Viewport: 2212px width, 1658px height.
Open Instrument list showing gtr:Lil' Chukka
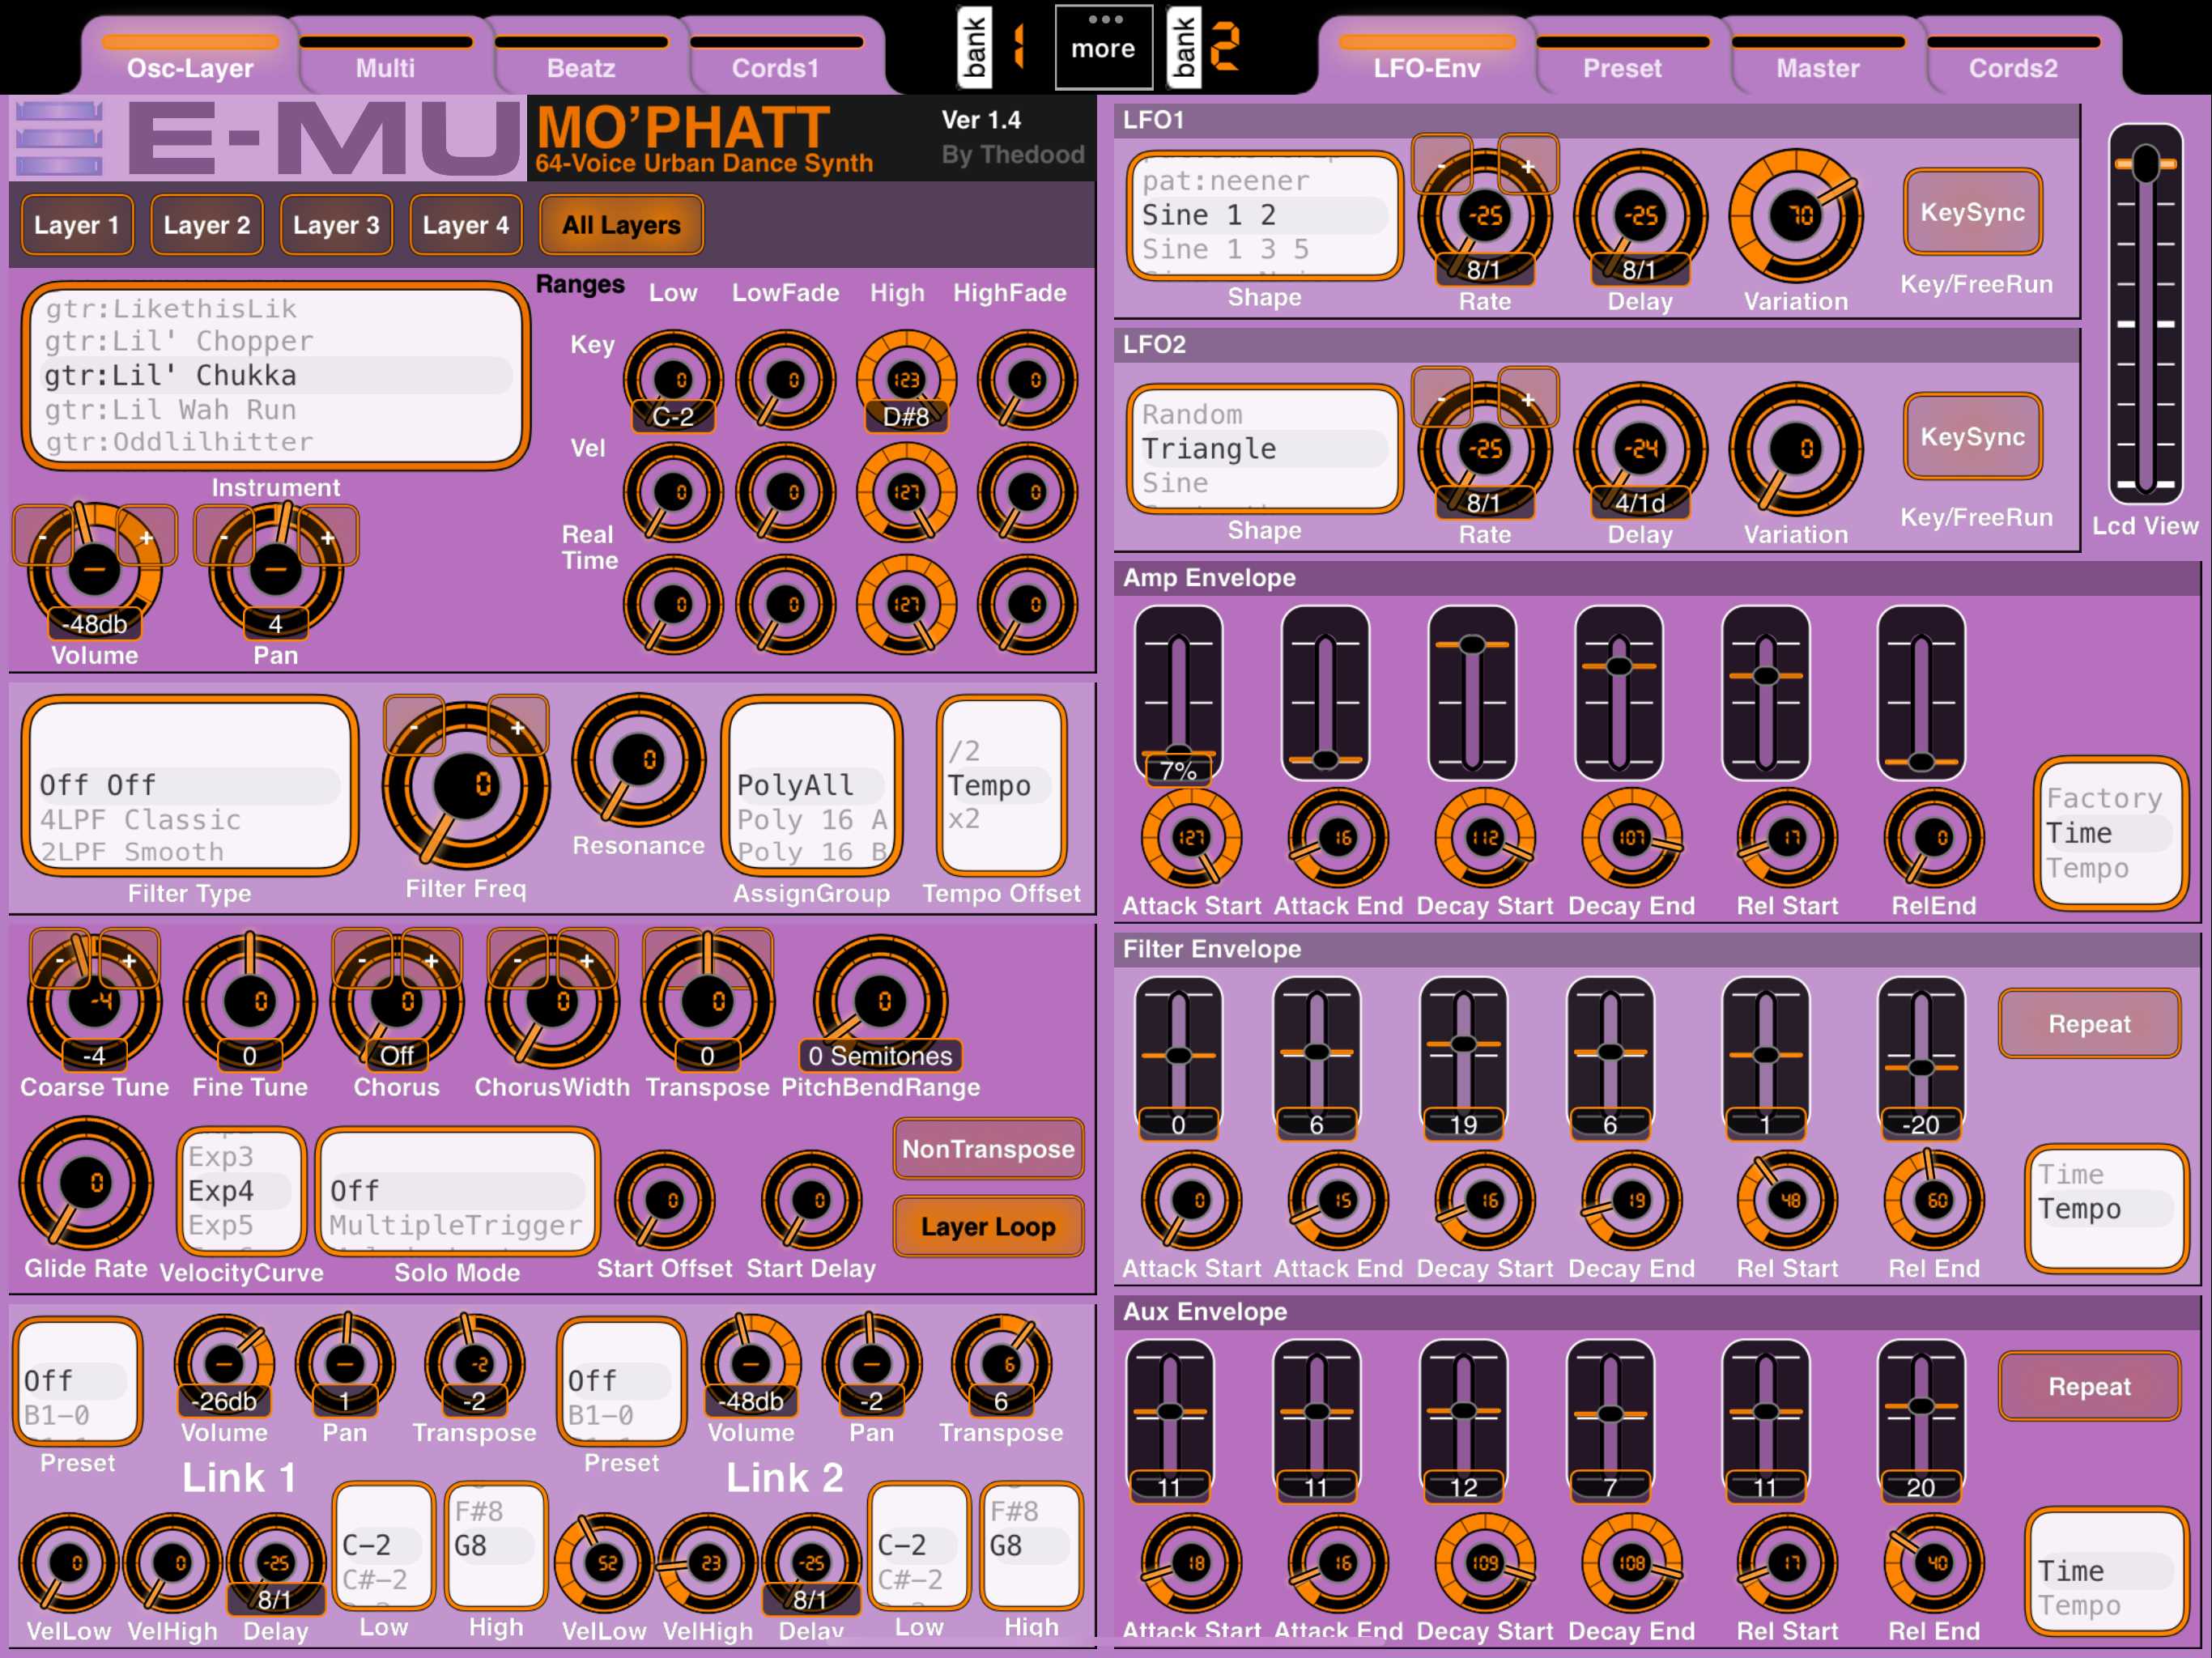click(x=276, y=375)
